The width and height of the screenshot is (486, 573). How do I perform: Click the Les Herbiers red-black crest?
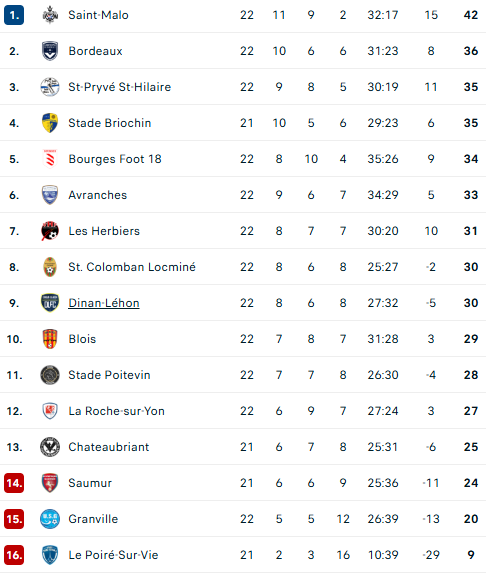50,231
